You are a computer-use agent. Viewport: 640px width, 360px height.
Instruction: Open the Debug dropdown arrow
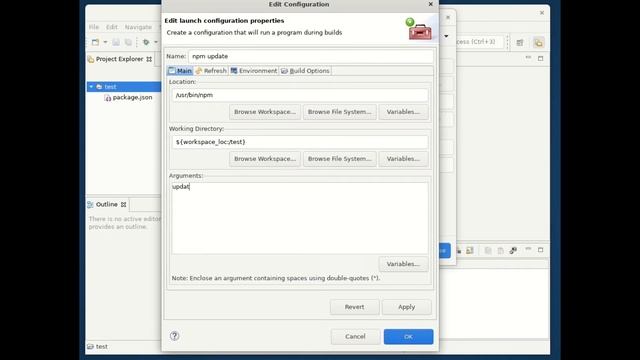coord(156,42)
